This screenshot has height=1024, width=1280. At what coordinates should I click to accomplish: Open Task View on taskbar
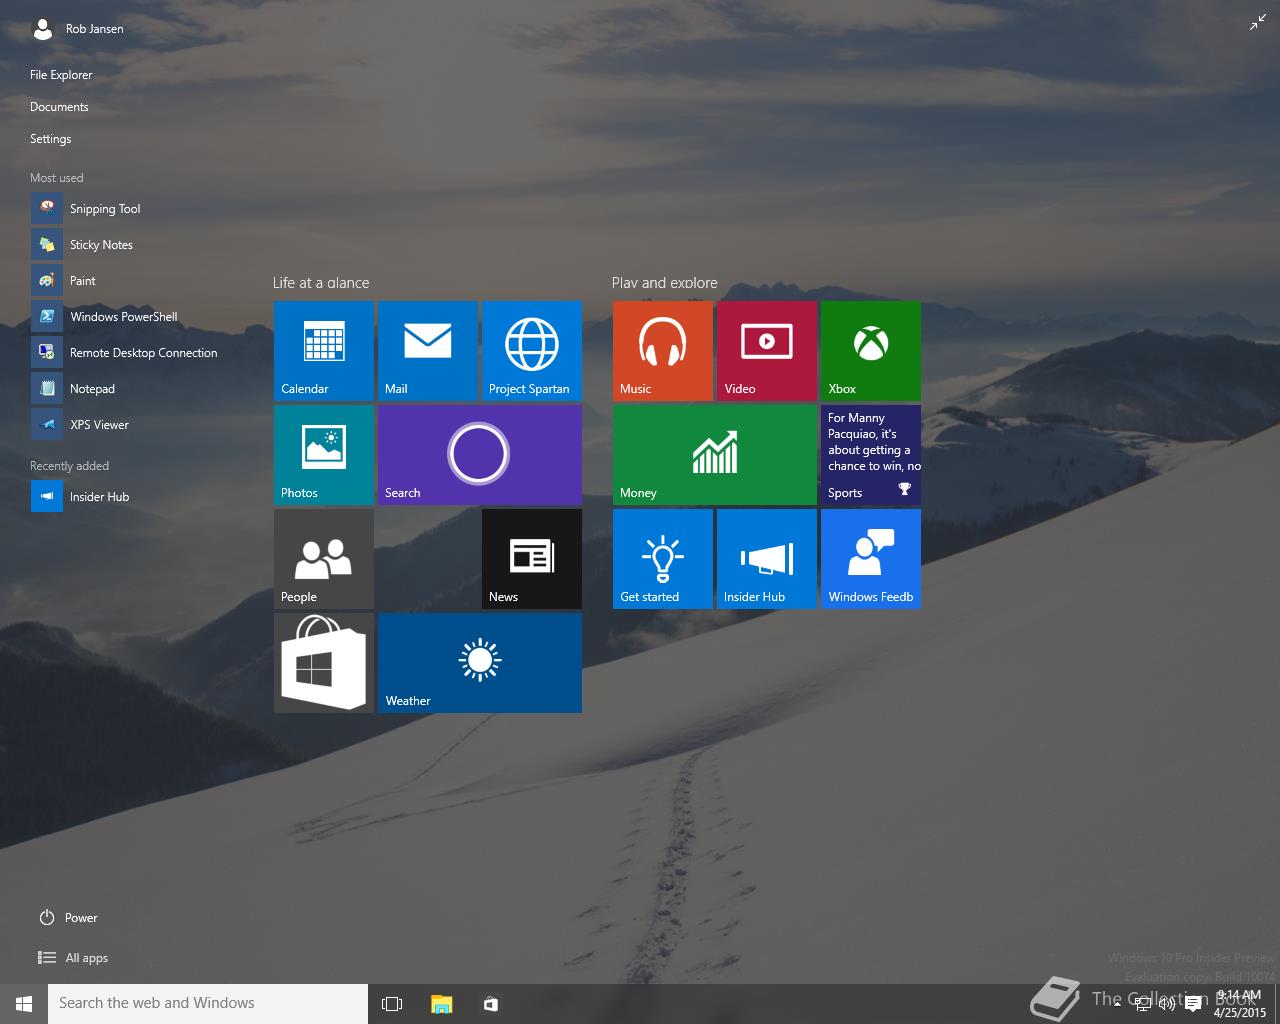click(392, 1004)
